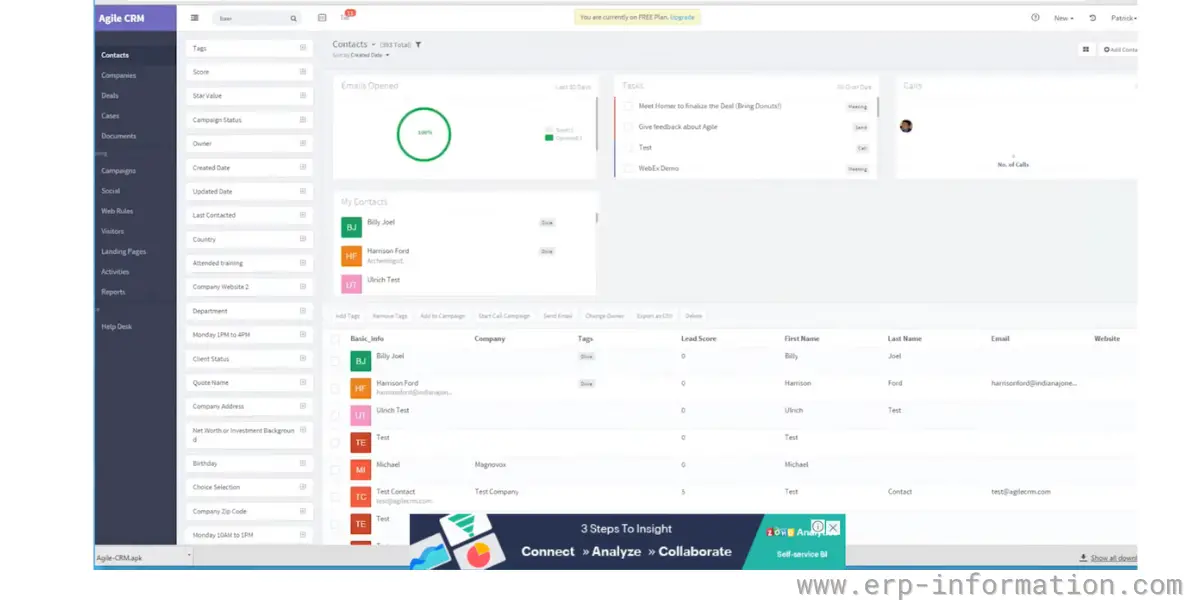Click the Add Tags button
This screenshot has width=1200, height=600.
point(347,316)
